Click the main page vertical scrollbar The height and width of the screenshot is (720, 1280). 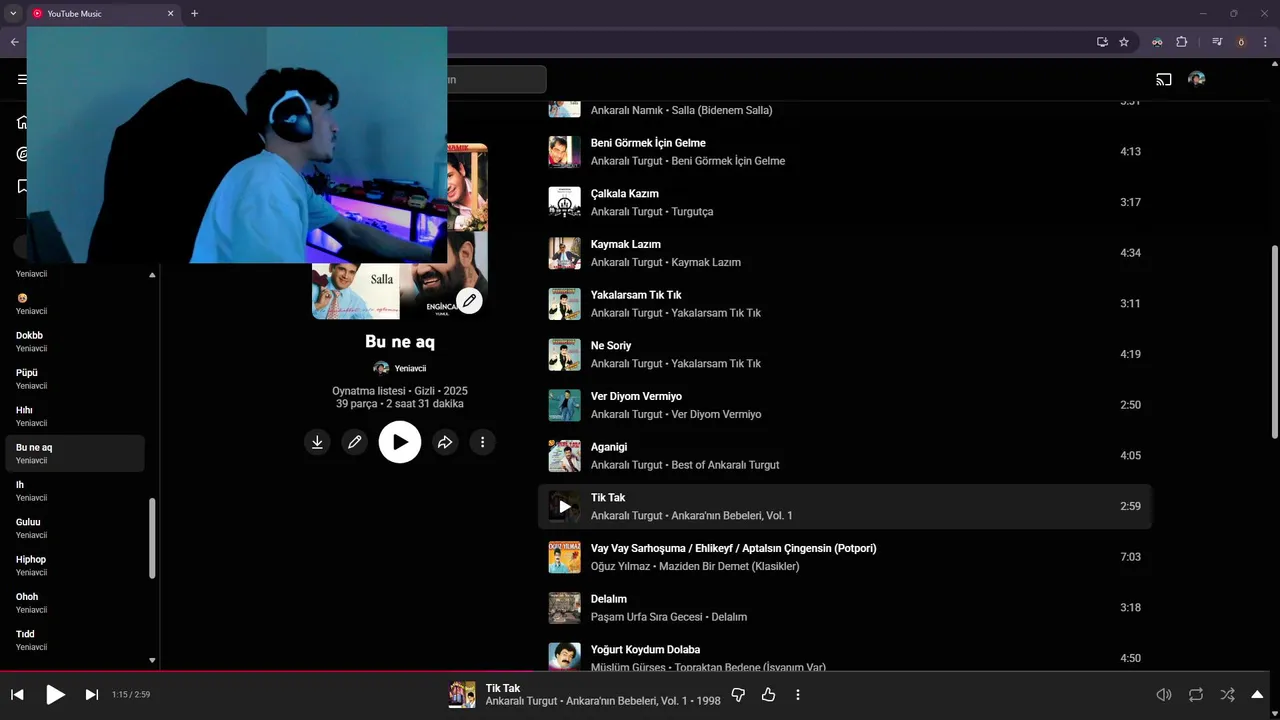(1274, 342)
